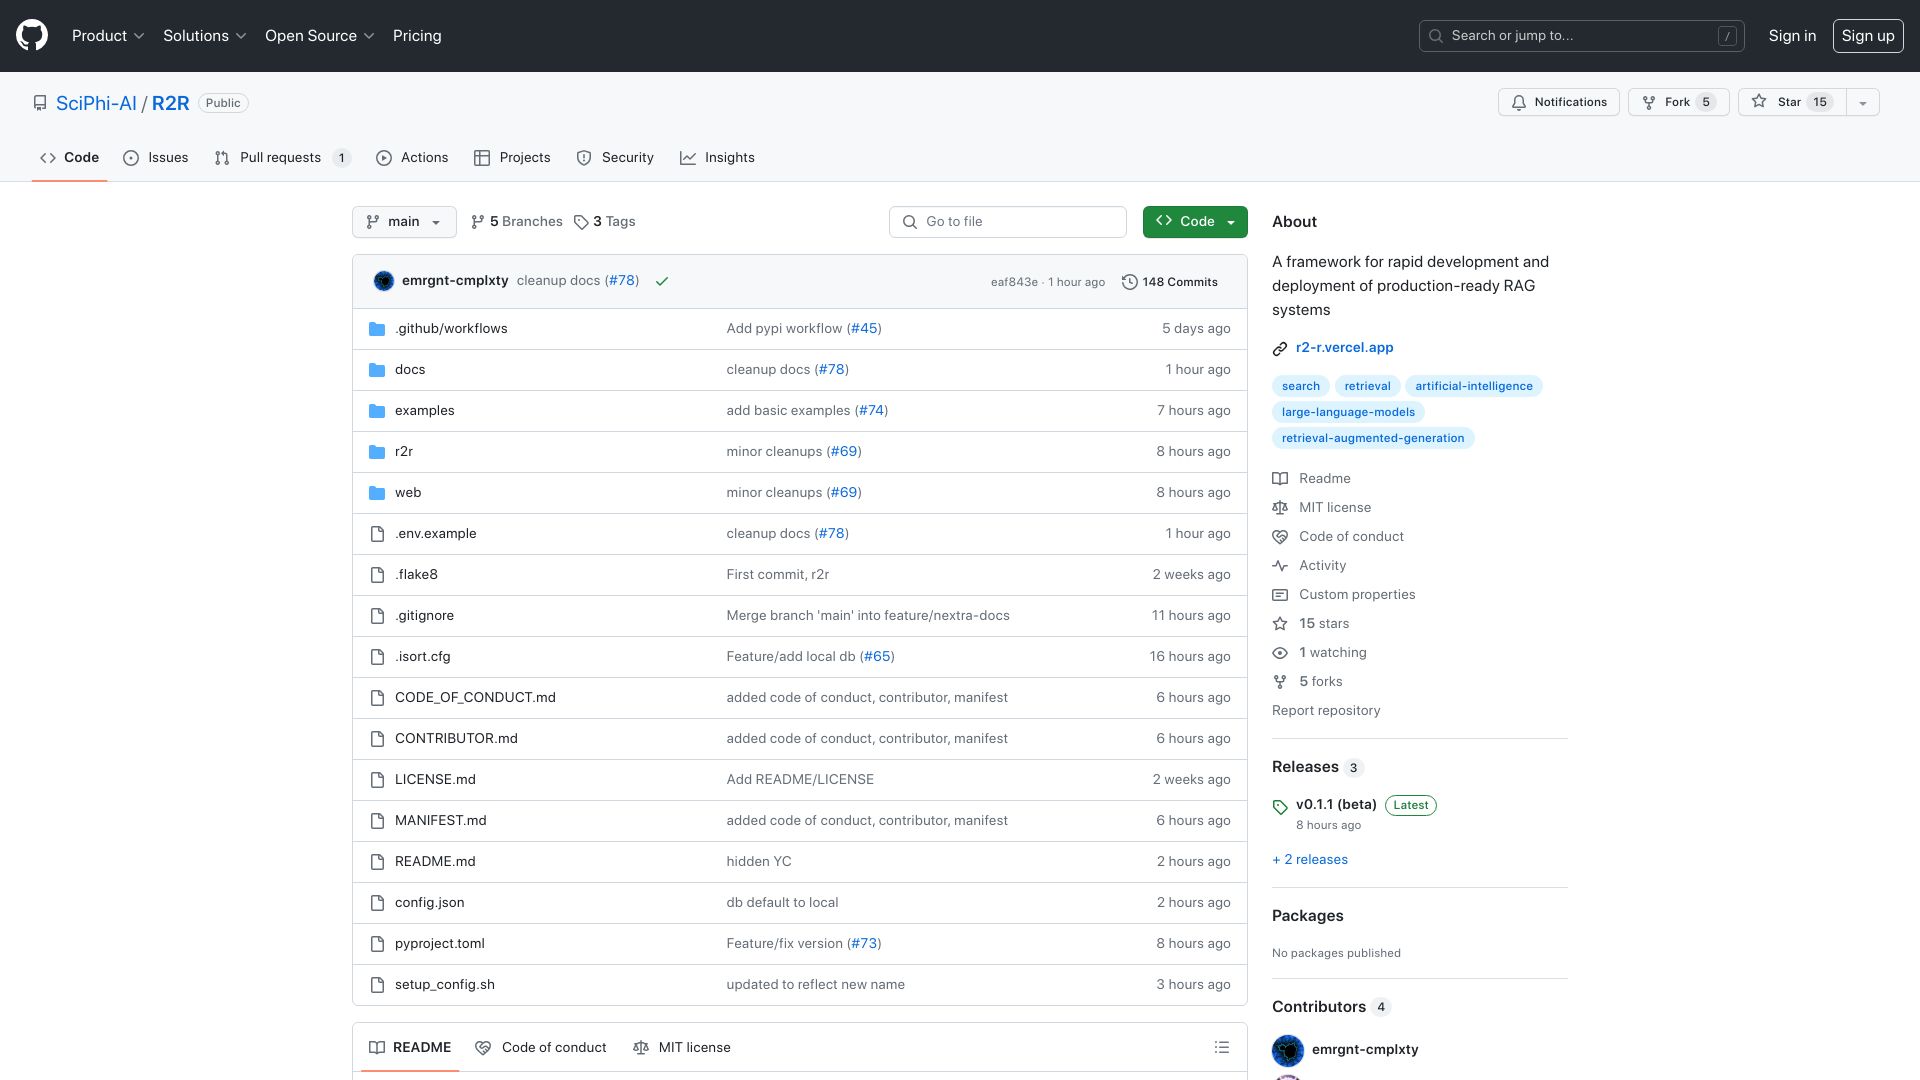Open the main branch selector dropdown
The height and width of the screenshot is (1080, 1920).
click(404, 222)
